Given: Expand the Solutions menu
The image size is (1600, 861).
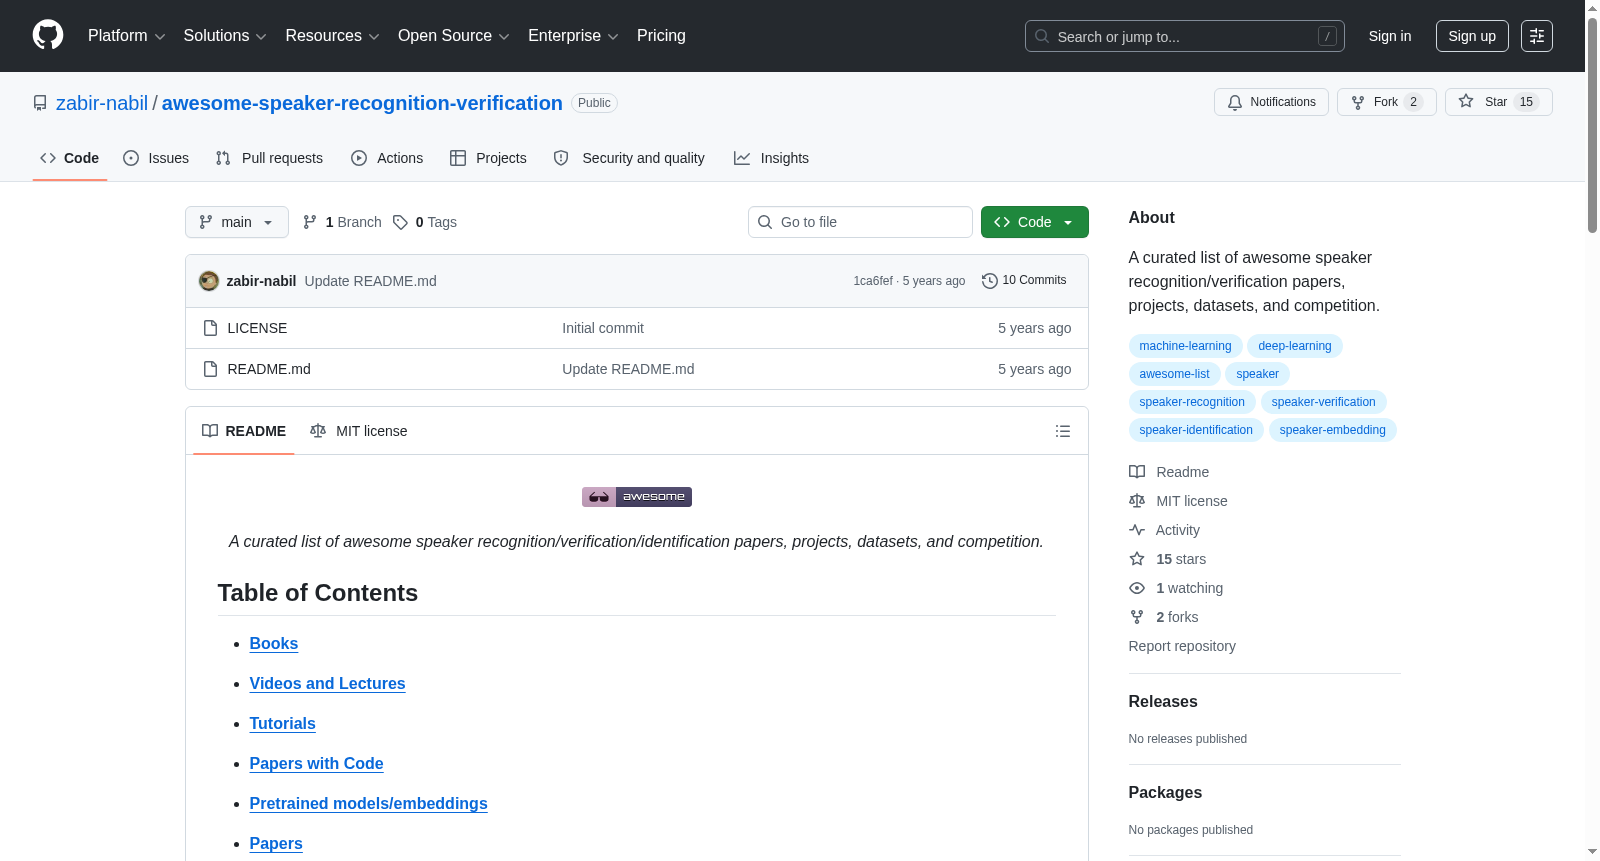Looking at the screenshot, I should tap(225, 36).
